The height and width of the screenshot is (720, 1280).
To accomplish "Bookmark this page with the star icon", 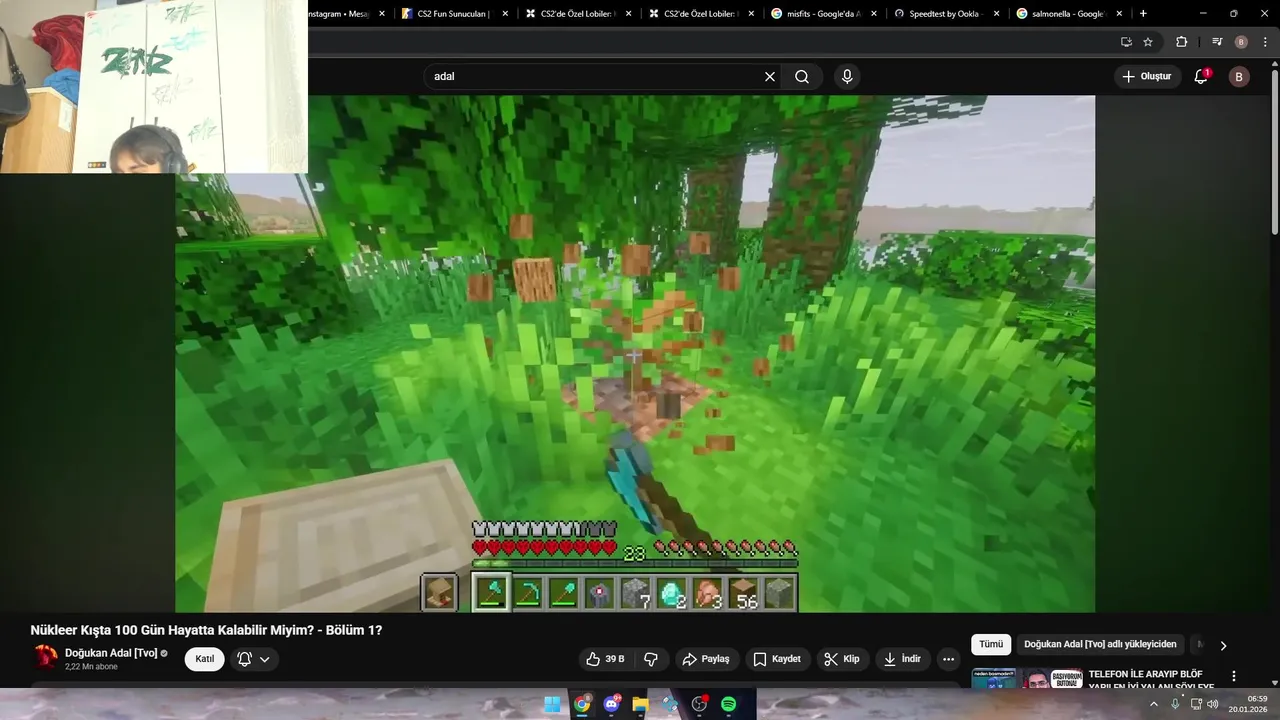I will [1148, 42].
